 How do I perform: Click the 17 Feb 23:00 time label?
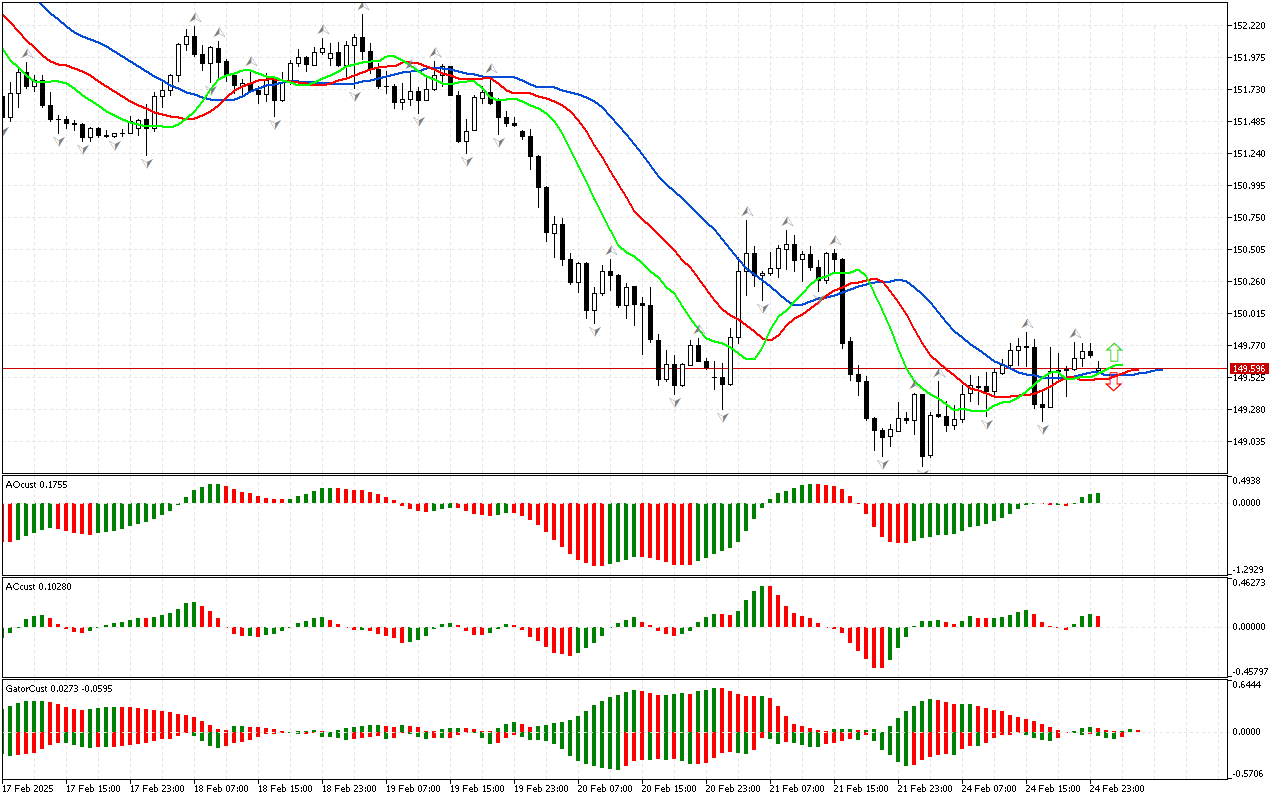[x=158, y=789]
